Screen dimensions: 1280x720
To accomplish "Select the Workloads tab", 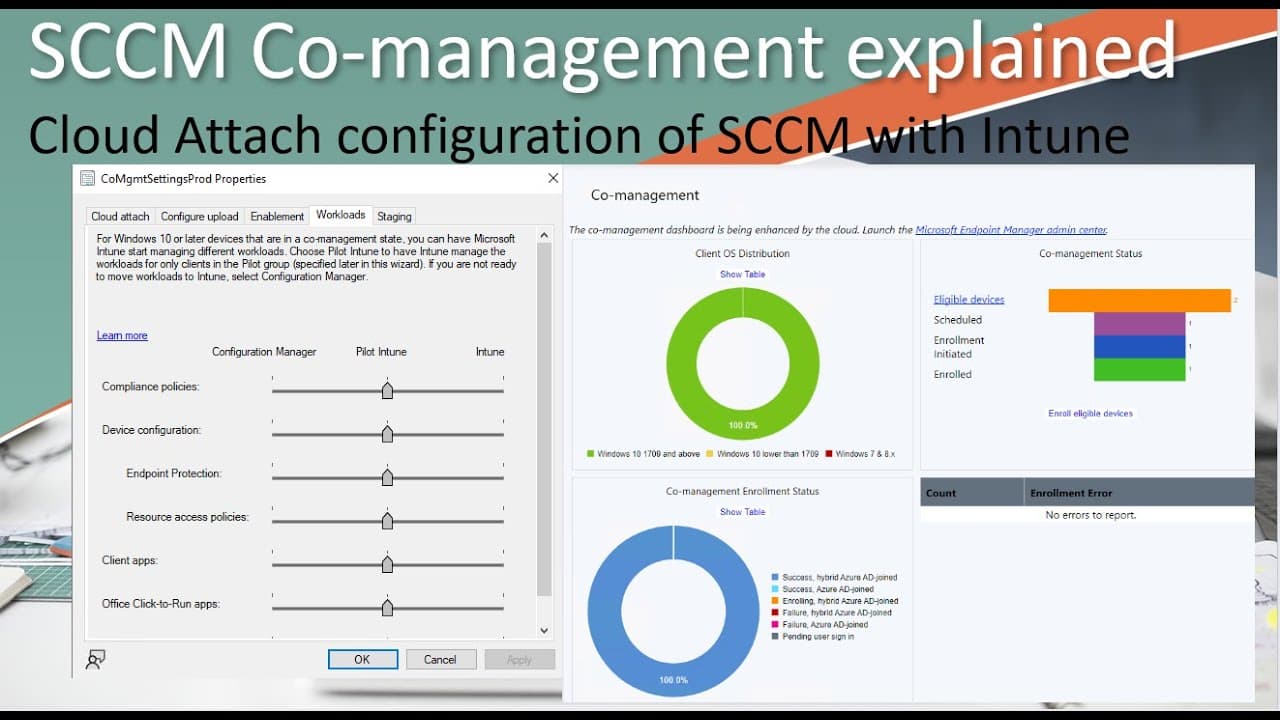I will (341, 215).
